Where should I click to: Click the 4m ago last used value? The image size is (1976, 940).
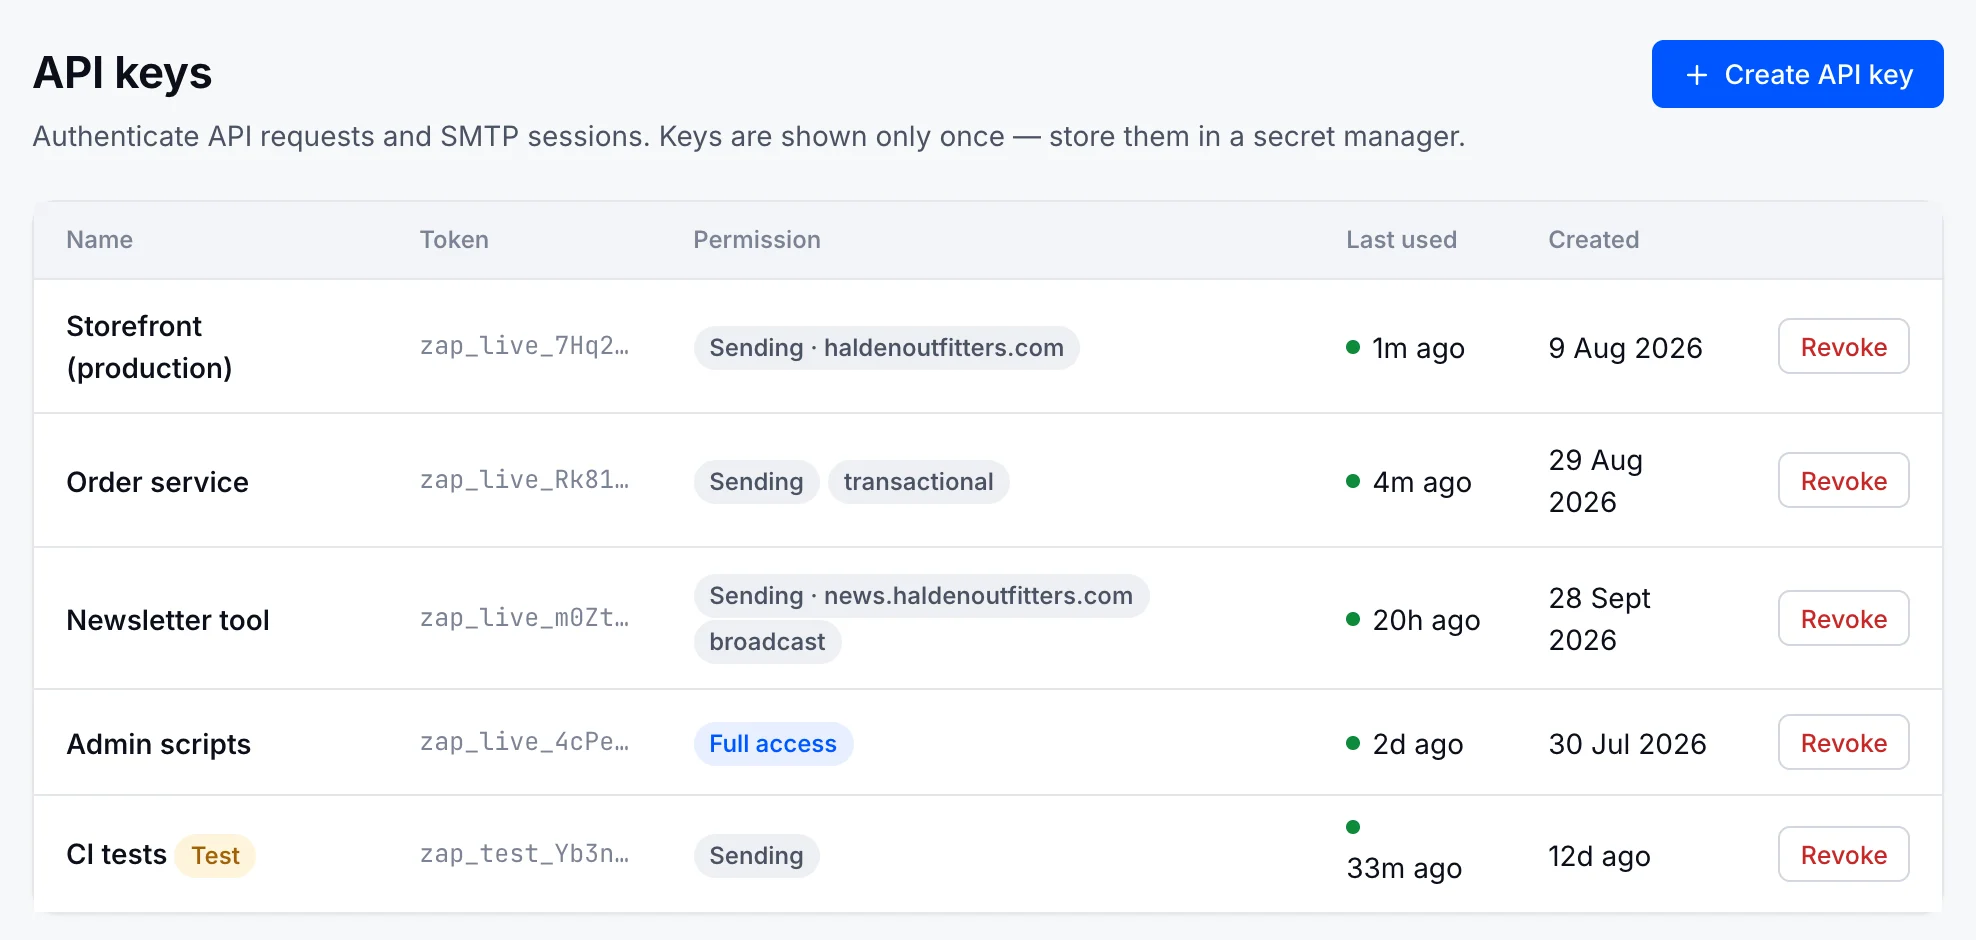(1421, 482)
